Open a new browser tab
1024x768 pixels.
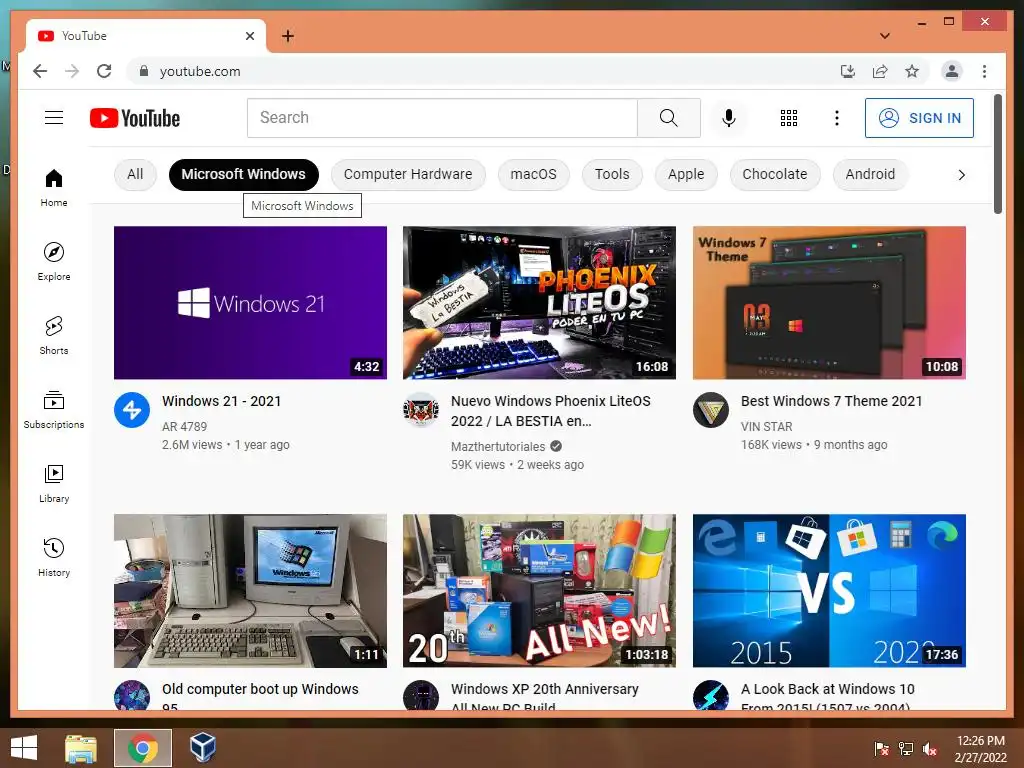tap(287, 36)
